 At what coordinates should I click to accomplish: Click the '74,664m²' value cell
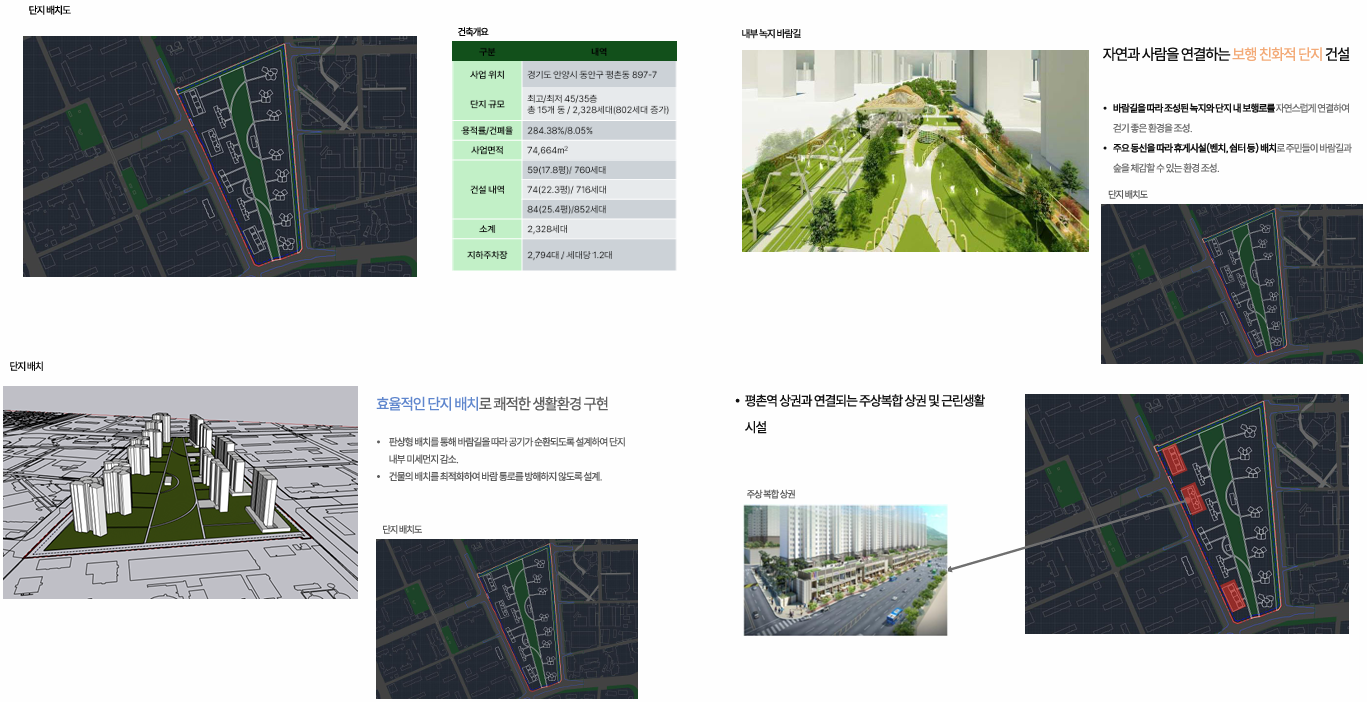point(599,150)
